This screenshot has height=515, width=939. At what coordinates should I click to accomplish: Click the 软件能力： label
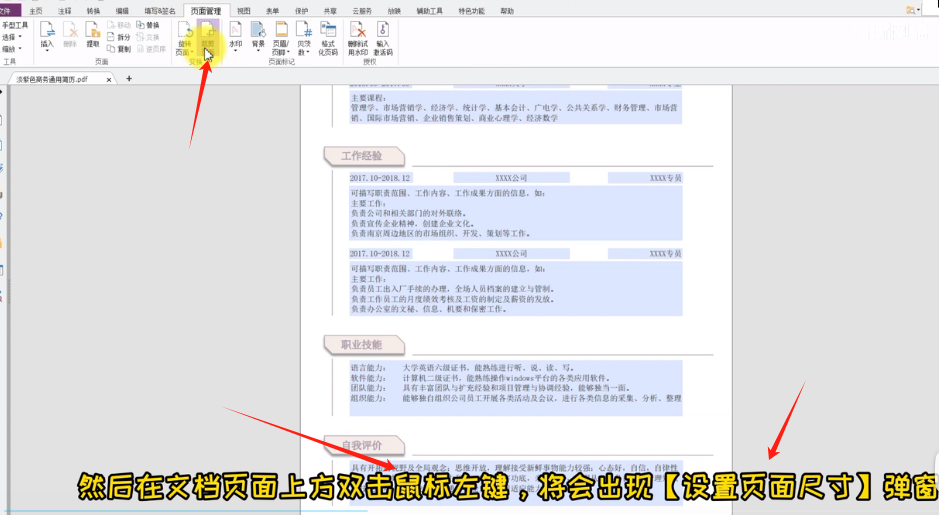point(368,378)
